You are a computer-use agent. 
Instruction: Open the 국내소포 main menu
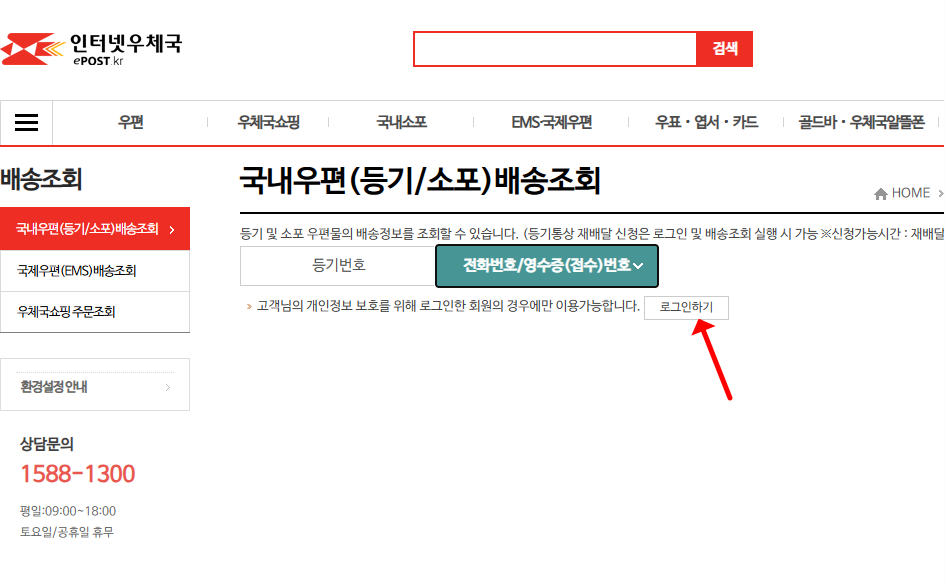pyautogui.click(x=401, y=122)
